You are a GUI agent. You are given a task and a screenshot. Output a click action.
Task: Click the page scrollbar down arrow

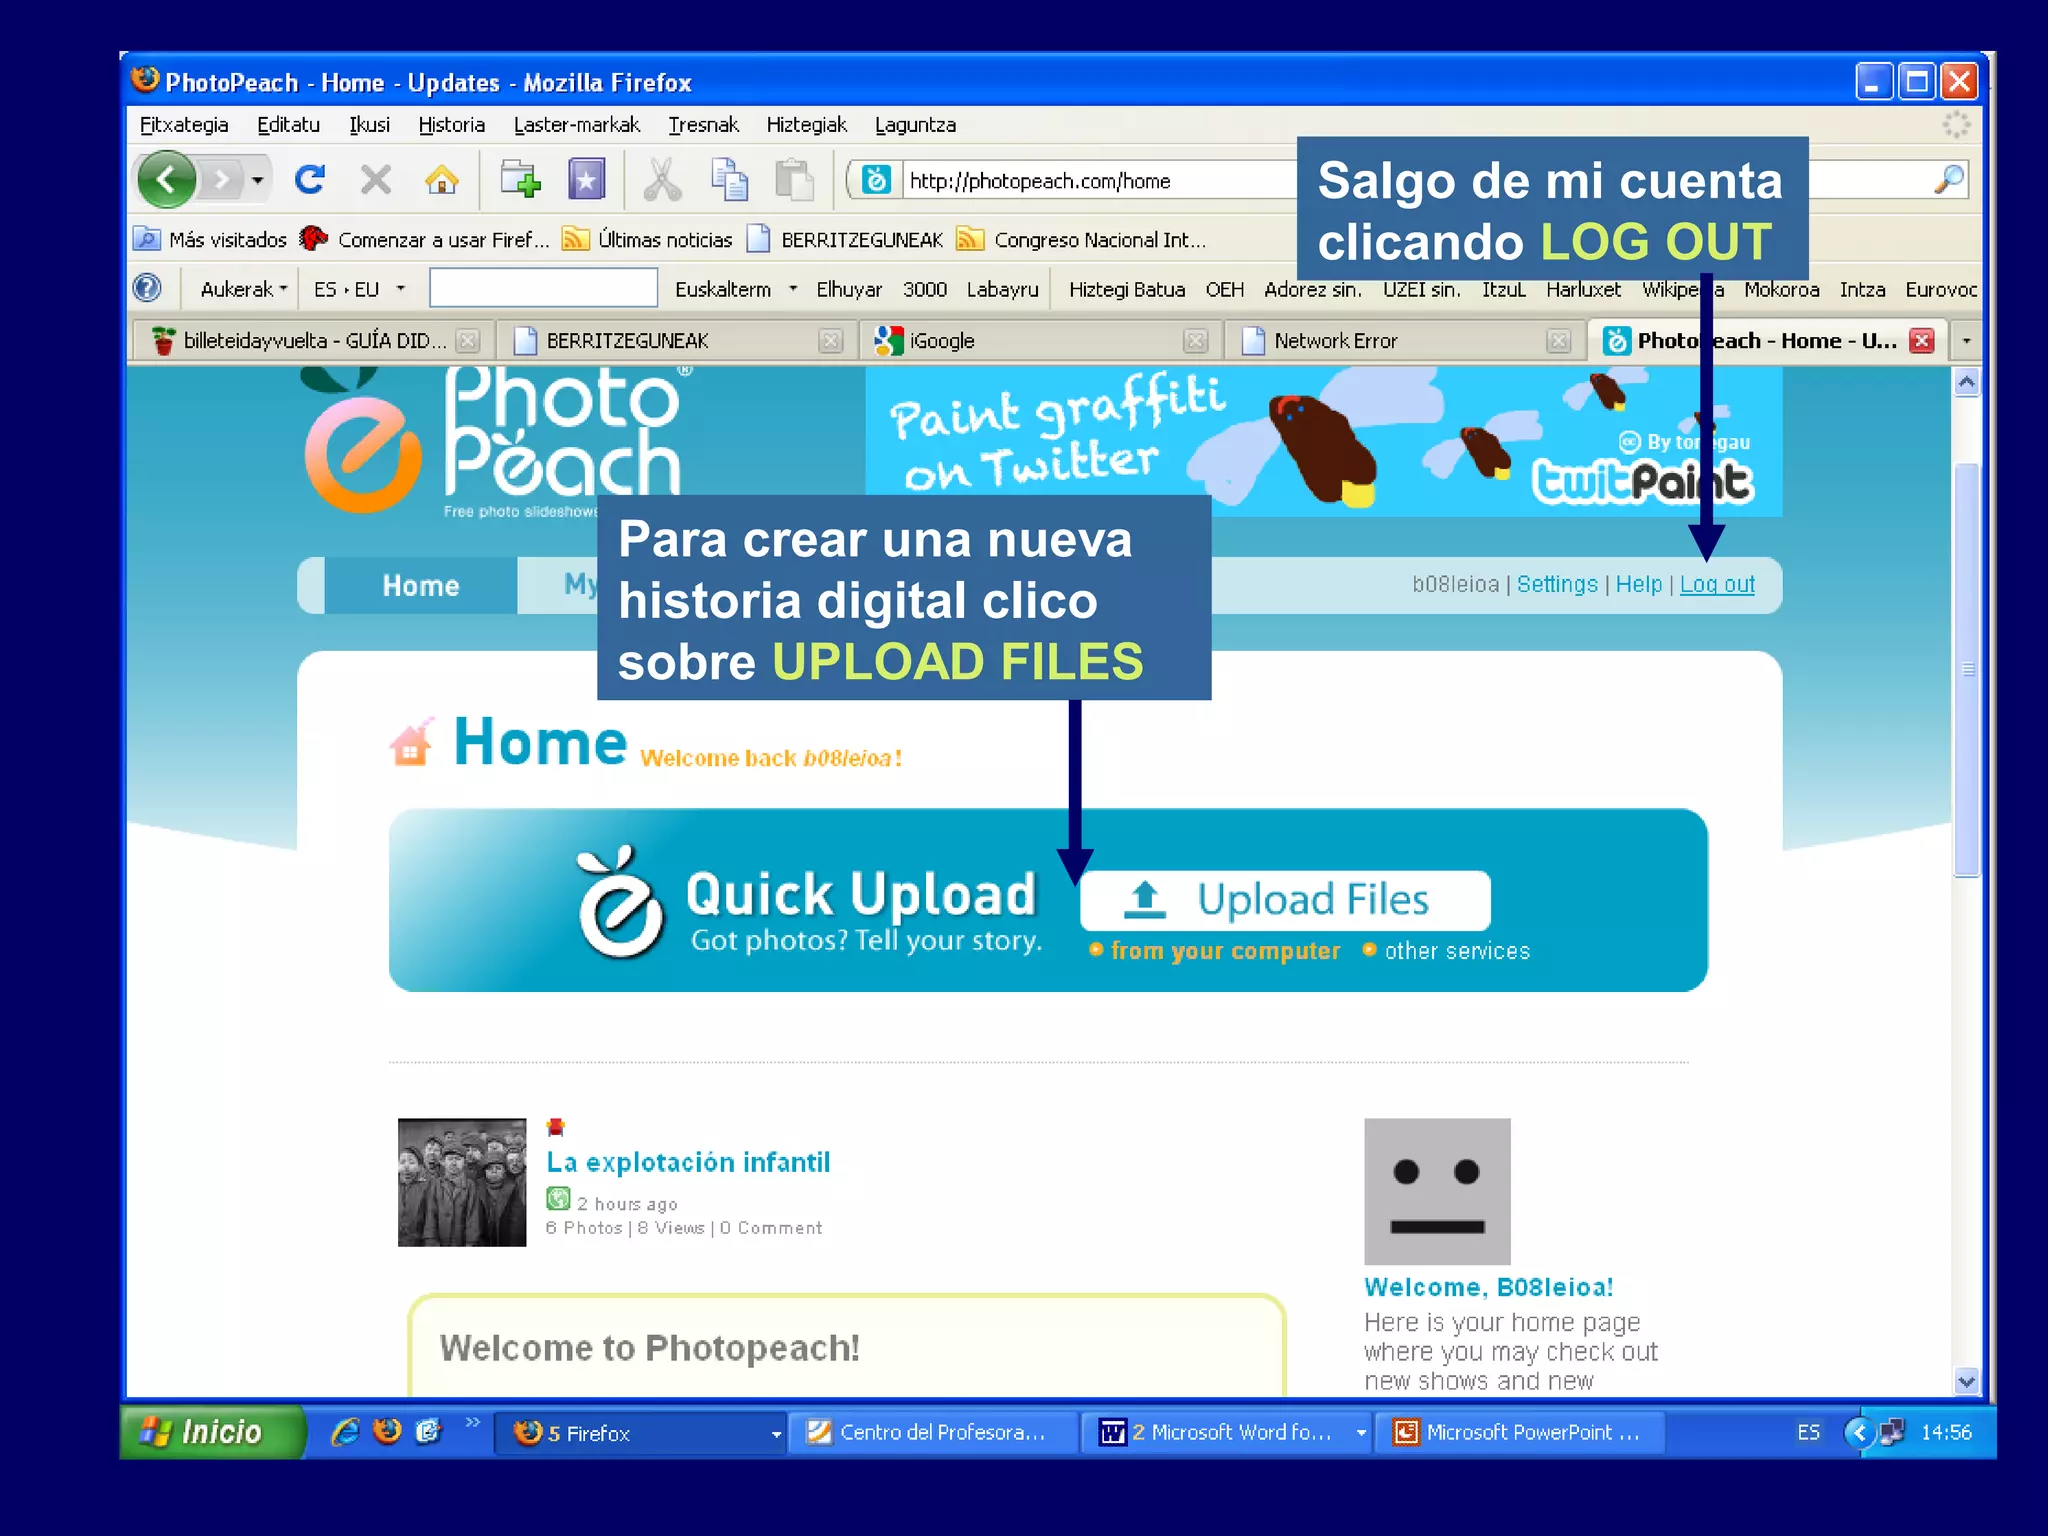click(1966, 1381)
